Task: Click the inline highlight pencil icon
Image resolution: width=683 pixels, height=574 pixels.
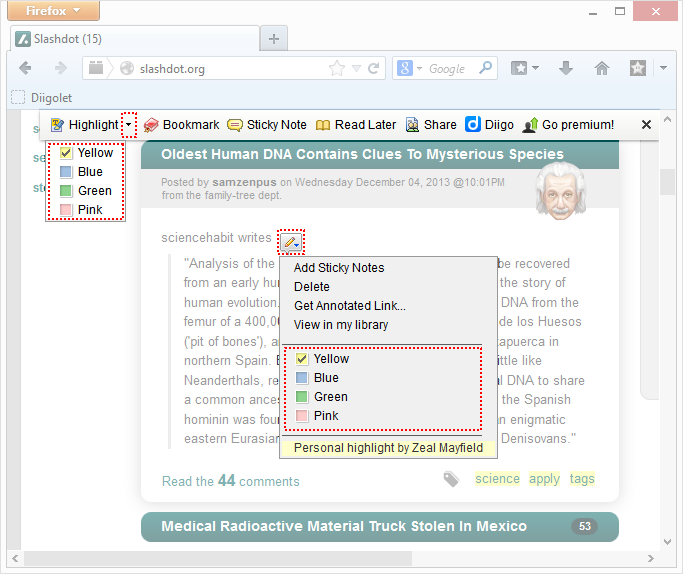Action: click(291, 242)
